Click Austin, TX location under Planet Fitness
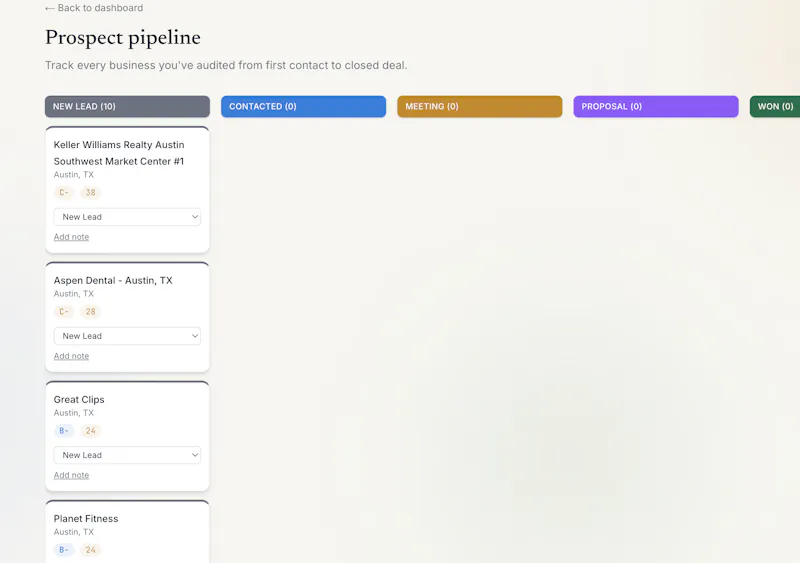Image resolution: width=800 pixels, height=563 pixels. point(74,532)
